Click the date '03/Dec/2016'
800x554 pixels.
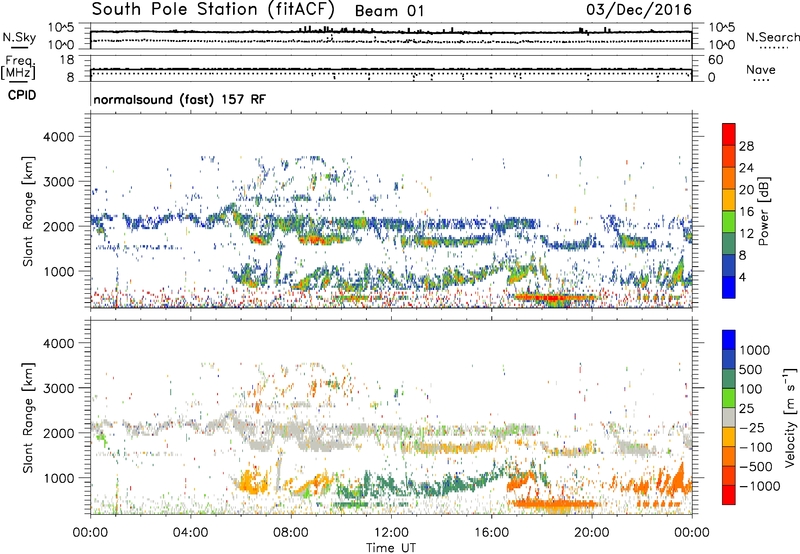coord(639,10)
